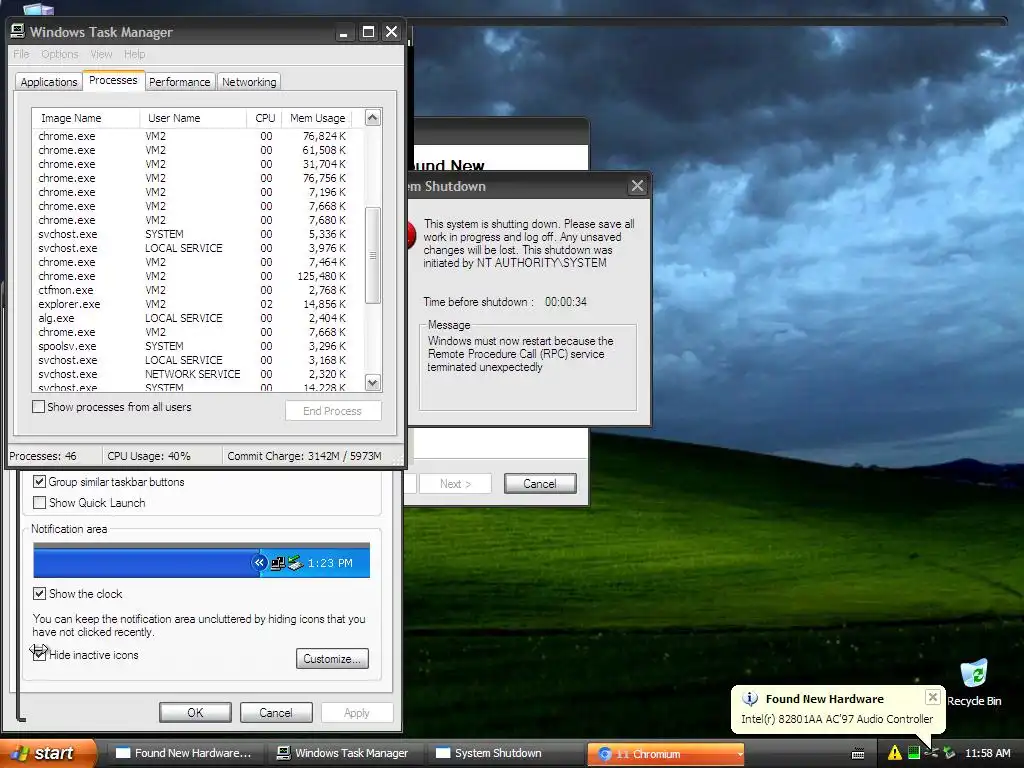Open the Options menu in Task Manager

(59, 54)
